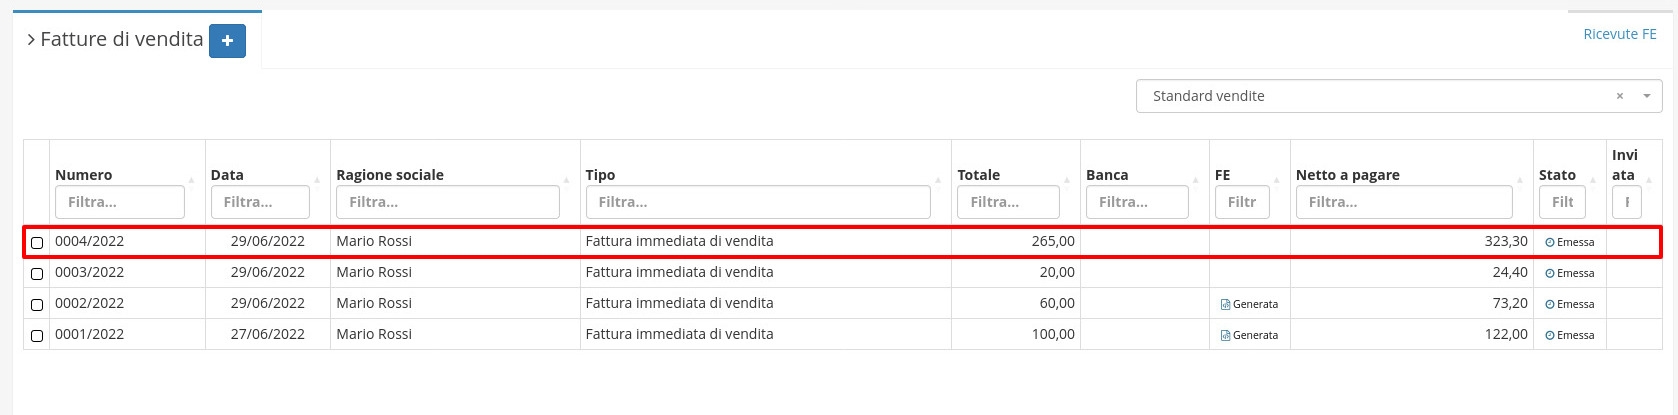The image size is (1678, 415).
Task: Open the Mario Rossi entry for invoice 0002/2022
Action: click(374, 303)
